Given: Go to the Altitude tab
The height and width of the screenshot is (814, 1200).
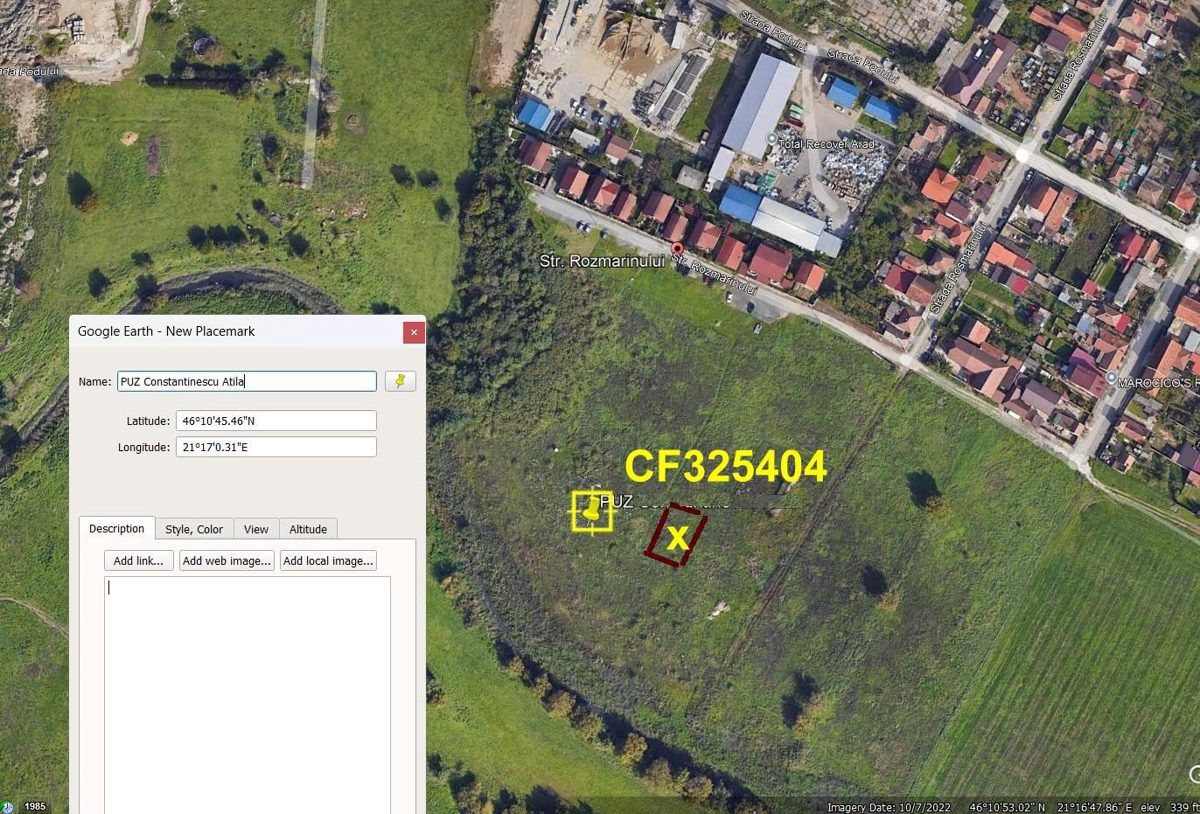Looking at the screenshot, I should click(x=308, y=529).
